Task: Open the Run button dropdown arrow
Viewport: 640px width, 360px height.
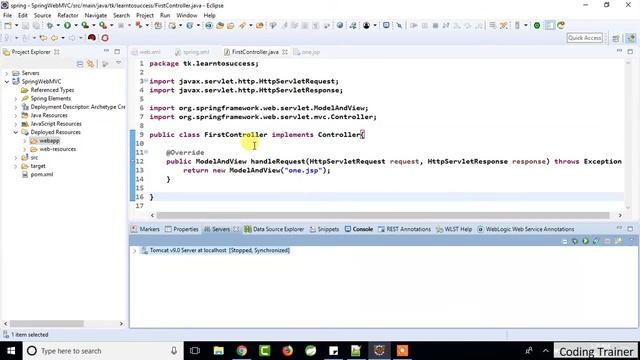Action: coord(76,25)
